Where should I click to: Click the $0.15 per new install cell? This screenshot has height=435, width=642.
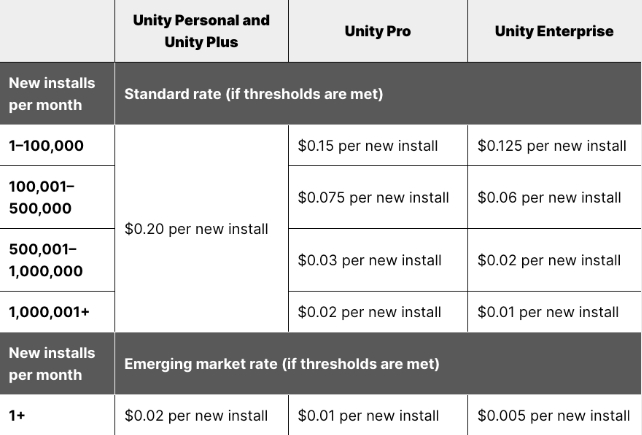(x=368, y=146)
